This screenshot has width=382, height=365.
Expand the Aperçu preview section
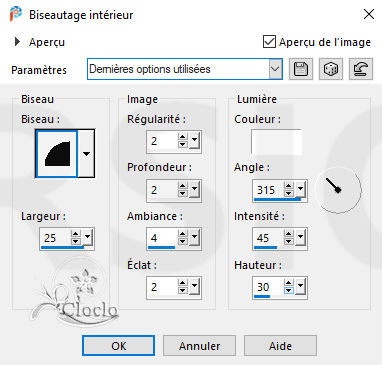click(x=17, y=42)
